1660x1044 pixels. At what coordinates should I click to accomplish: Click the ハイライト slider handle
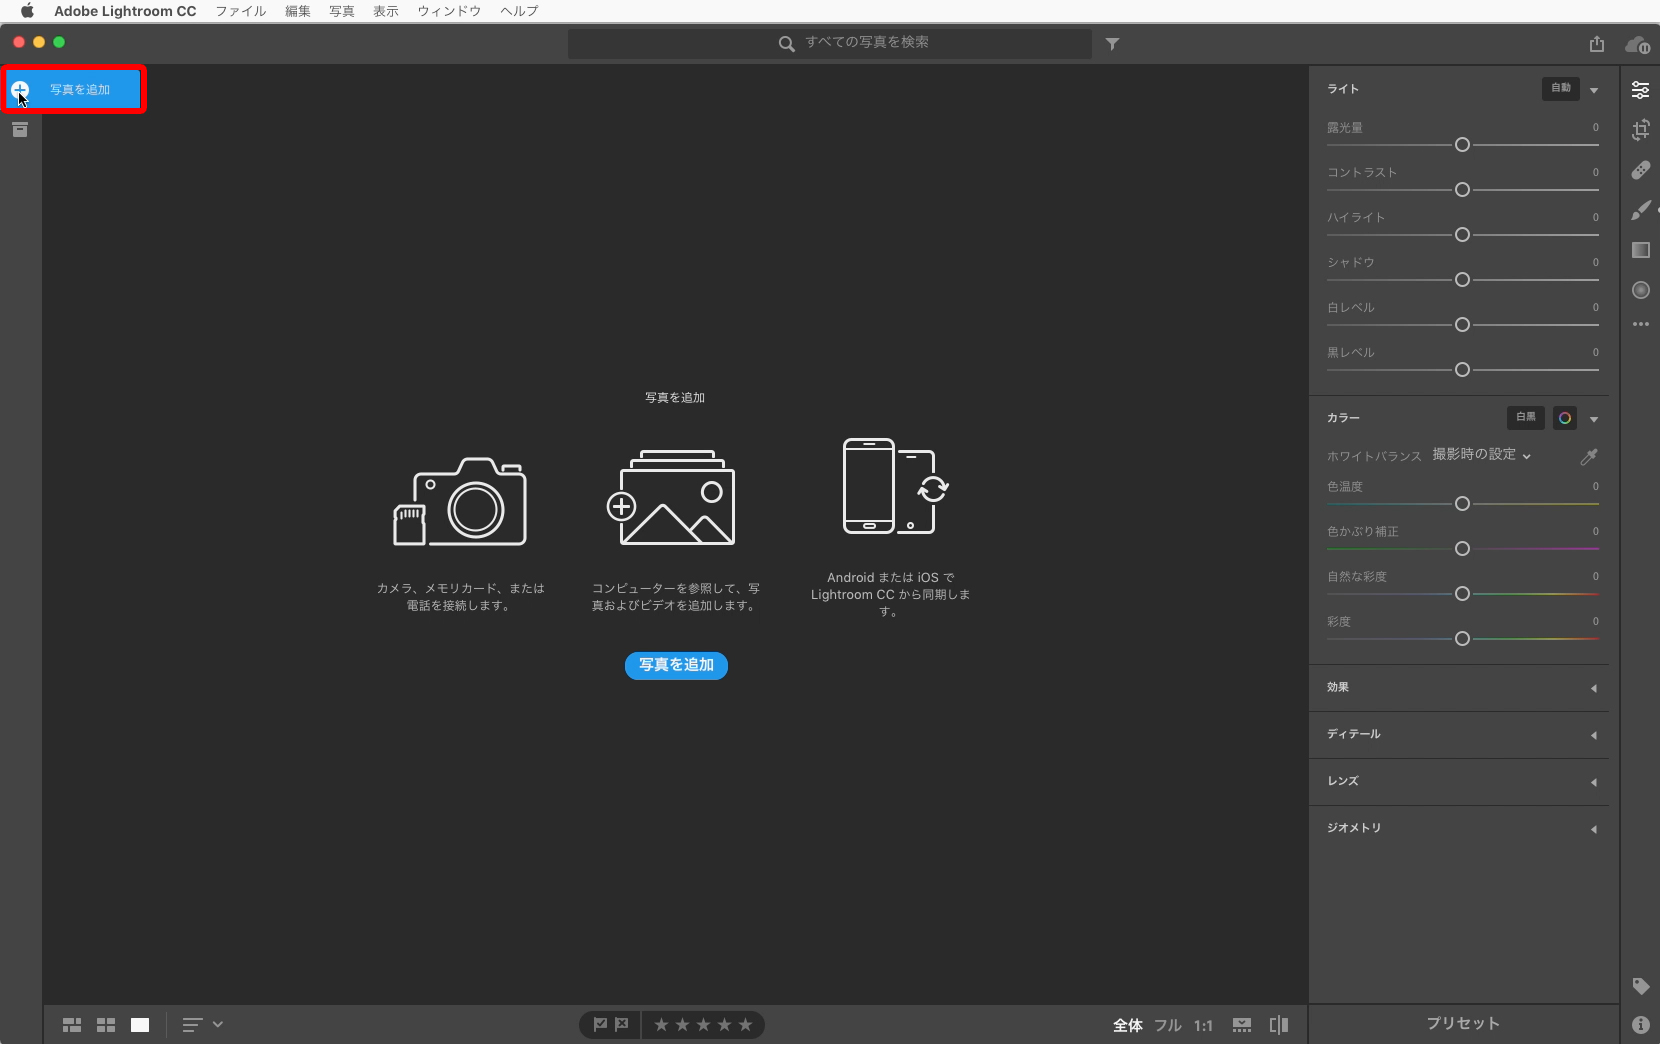pyautogui.click(x=1462, y=235)
